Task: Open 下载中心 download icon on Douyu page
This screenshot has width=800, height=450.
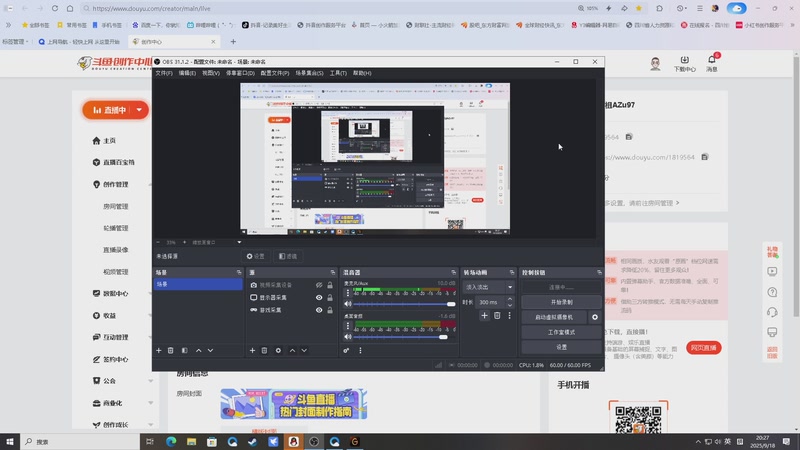Action: click(x=684, y=63)
